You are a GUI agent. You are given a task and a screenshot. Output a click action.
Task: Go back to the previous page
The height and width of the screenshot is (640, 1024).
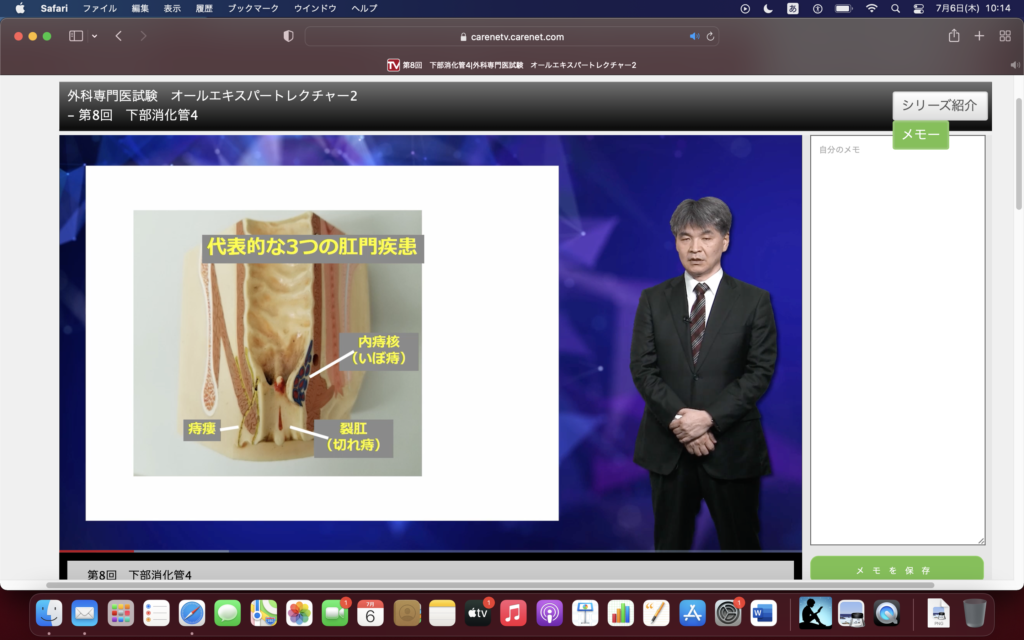[x=118, y=36]
